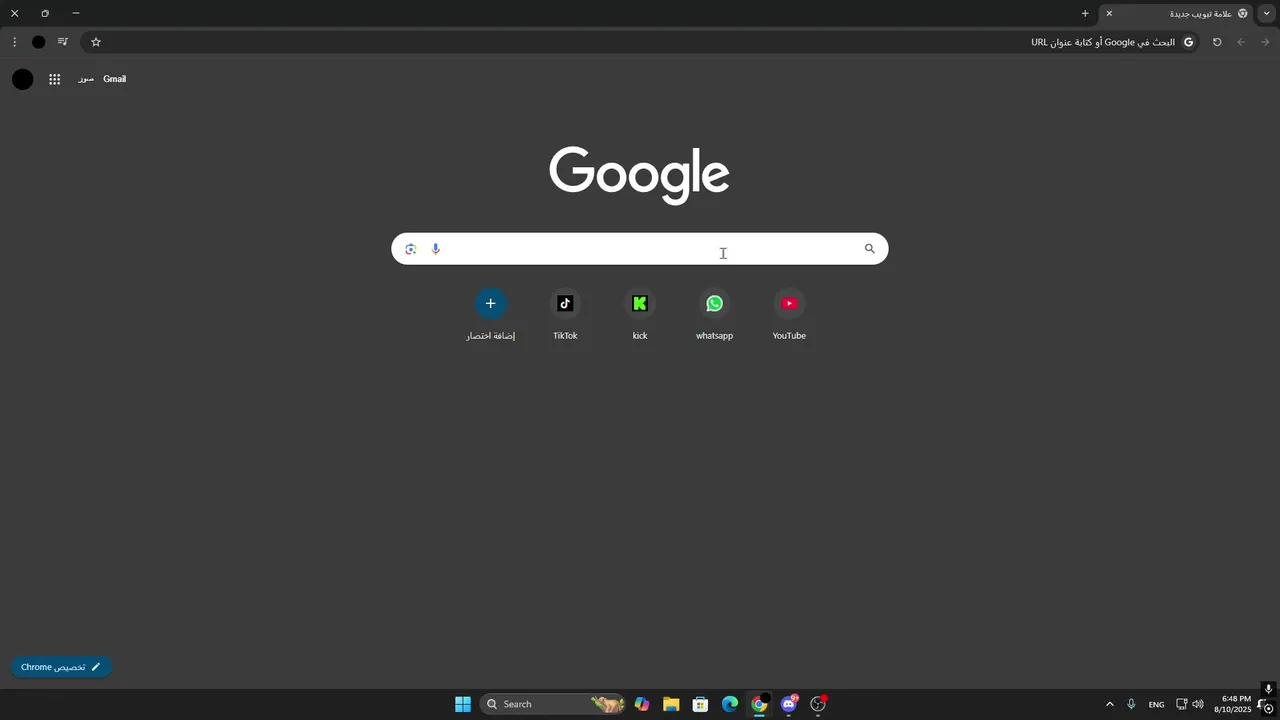Open the TikTok shortcut
Screen dimensions: 1280x720
click(x=565, y=314)
